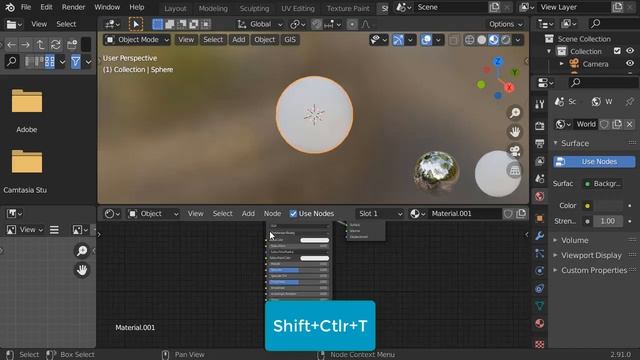
Task: Switch to the Sculpting workspace tab
Action: 254,8
